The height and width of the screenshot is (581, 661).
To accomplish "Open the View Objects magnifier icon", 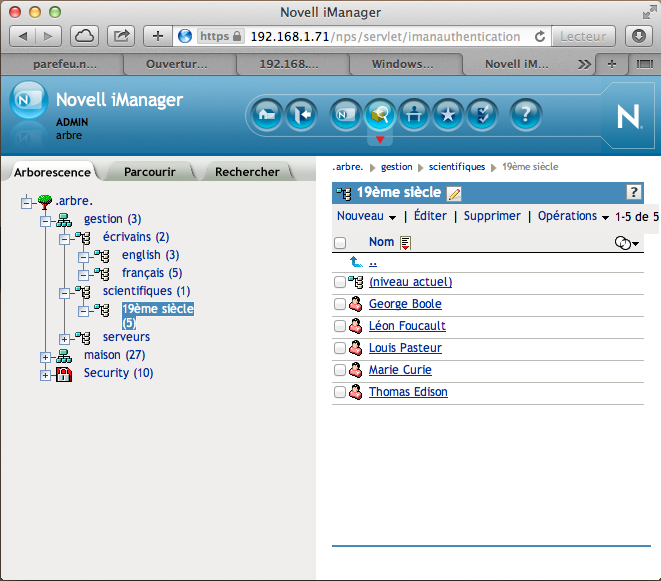I will 380,114.
